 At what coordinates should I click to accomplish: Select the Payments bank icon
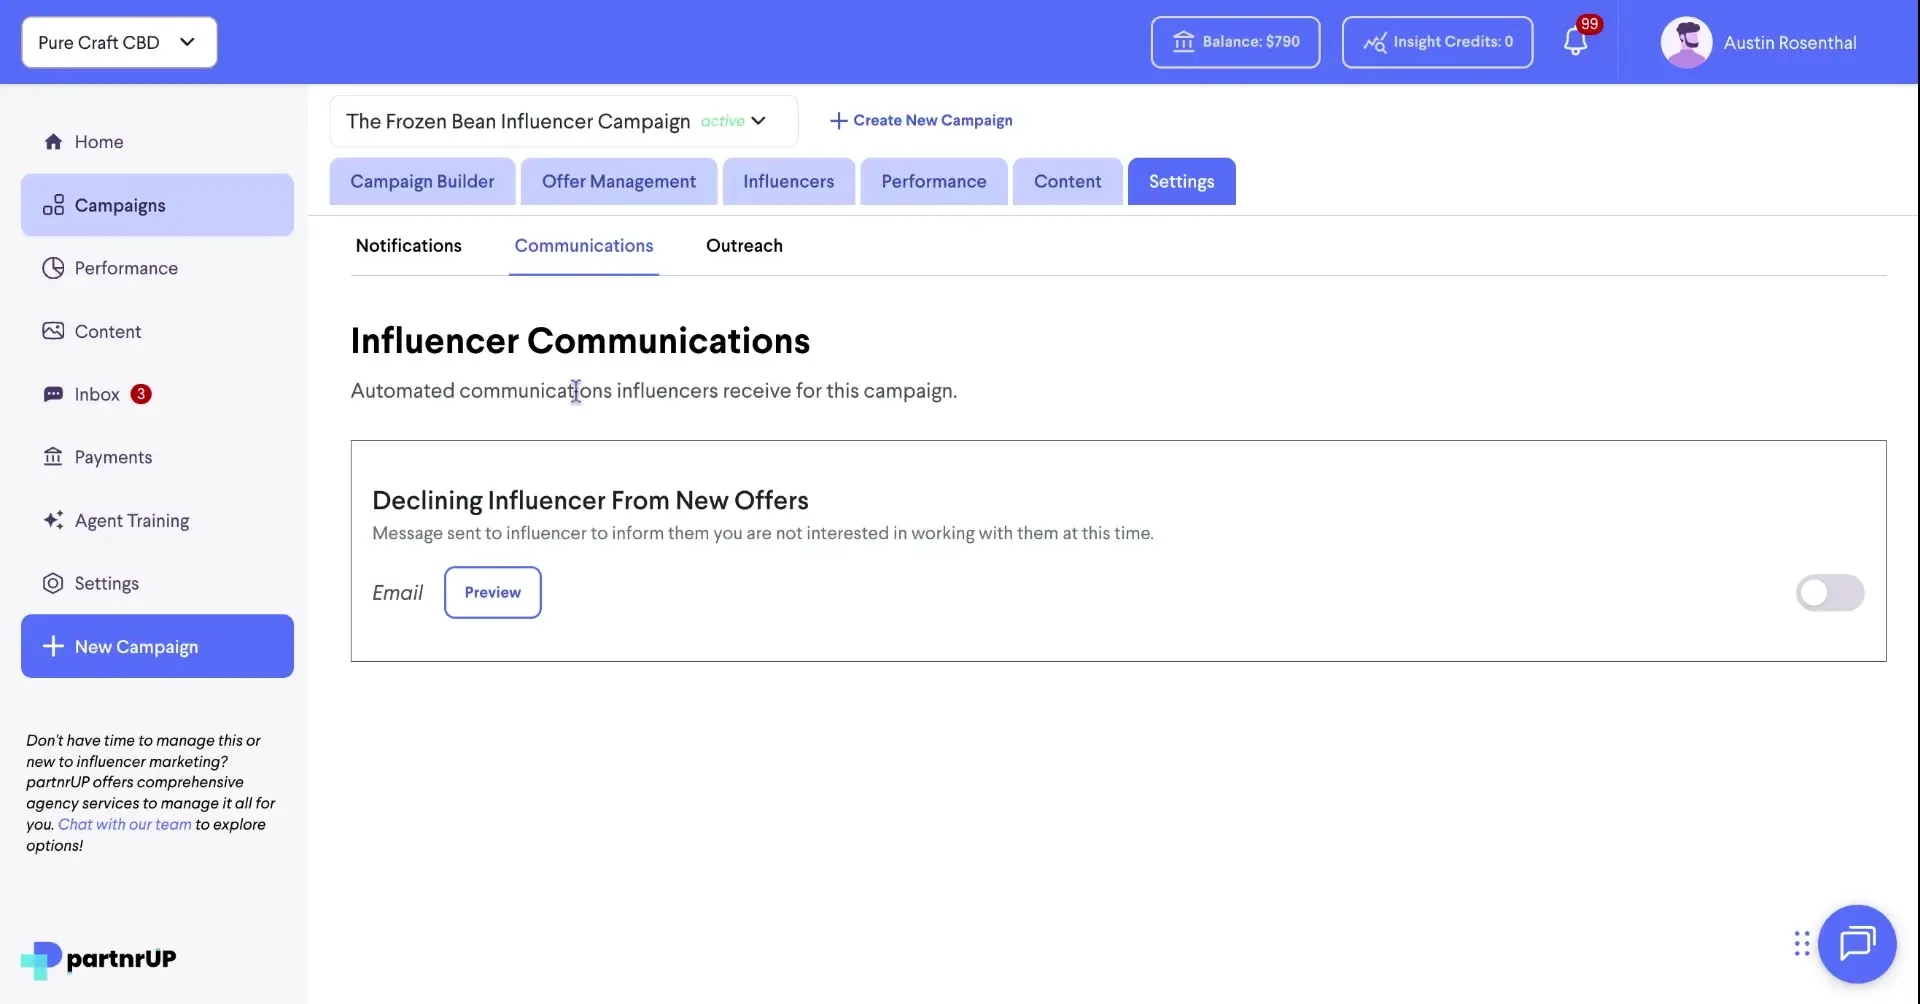click(x=53, y=457)
